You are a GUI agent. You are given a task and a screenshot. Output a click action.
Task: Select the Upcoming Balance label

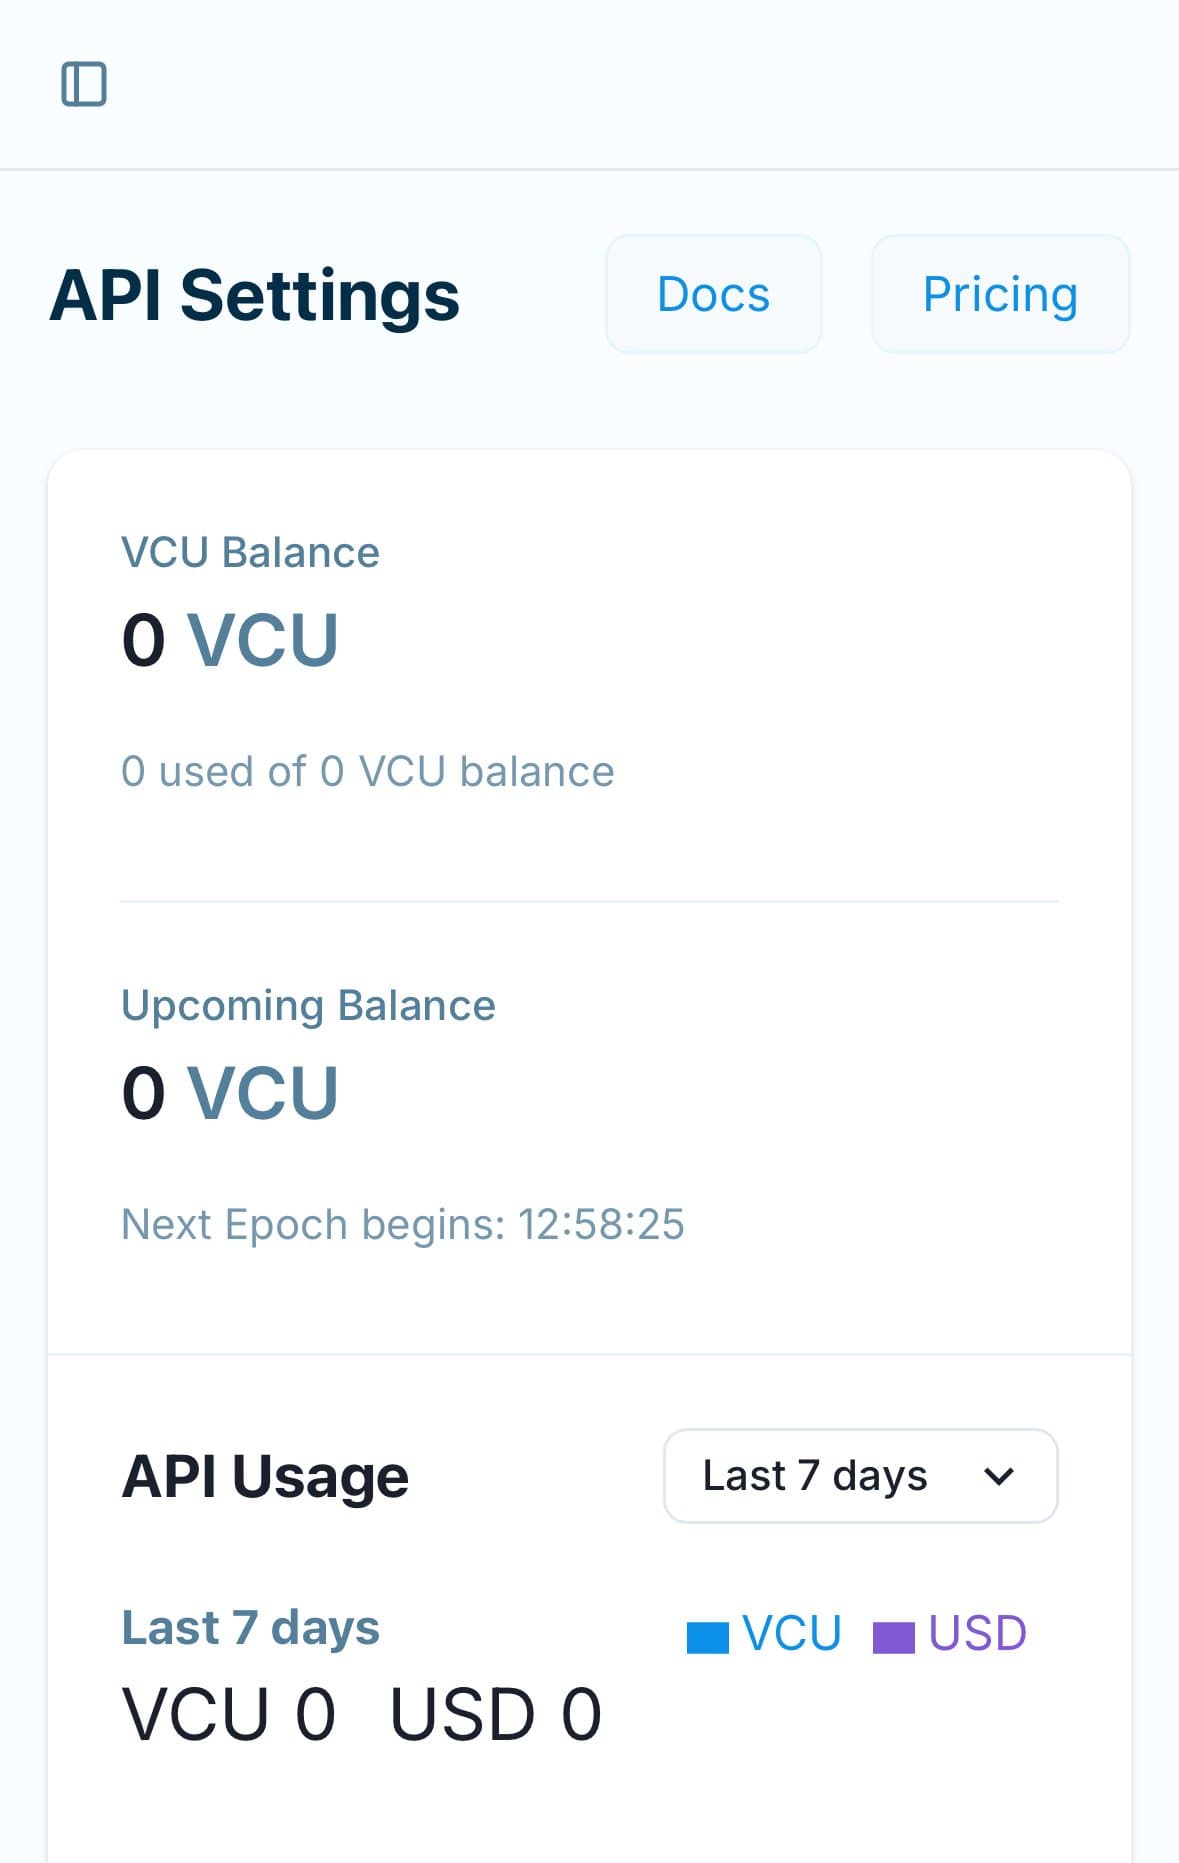tap(308, 1006)
